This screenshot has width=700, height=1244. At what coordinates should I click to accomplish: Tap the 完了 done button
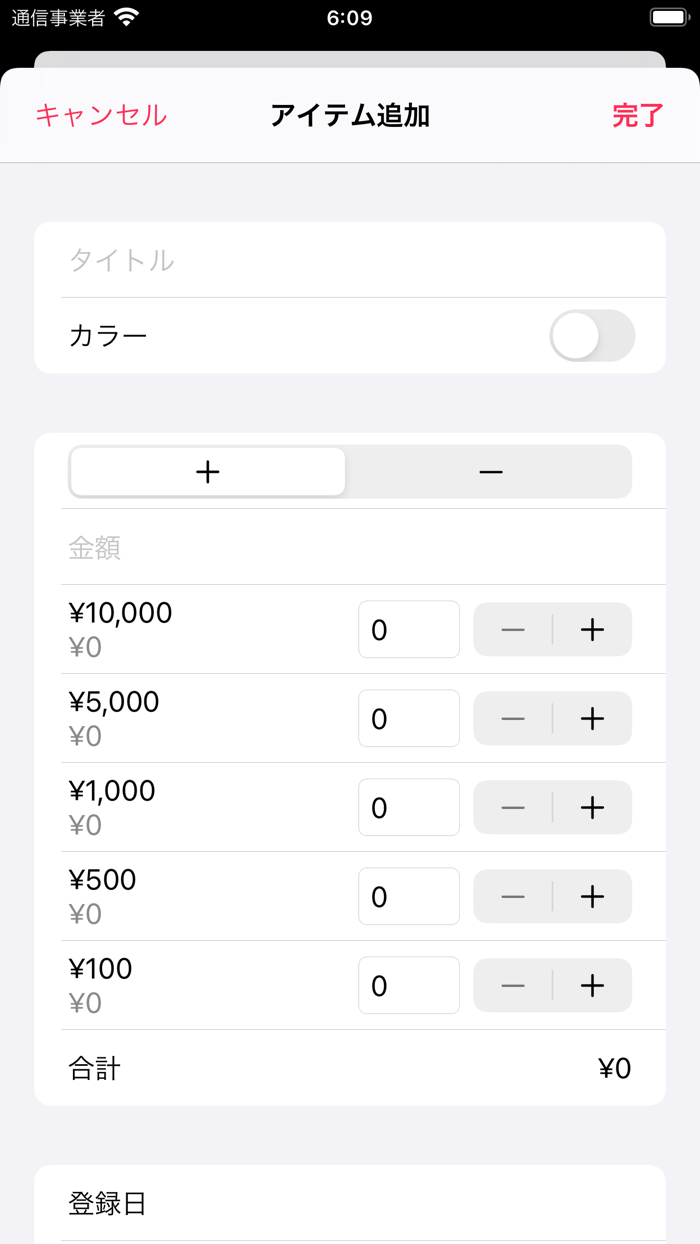click(637, 116)
